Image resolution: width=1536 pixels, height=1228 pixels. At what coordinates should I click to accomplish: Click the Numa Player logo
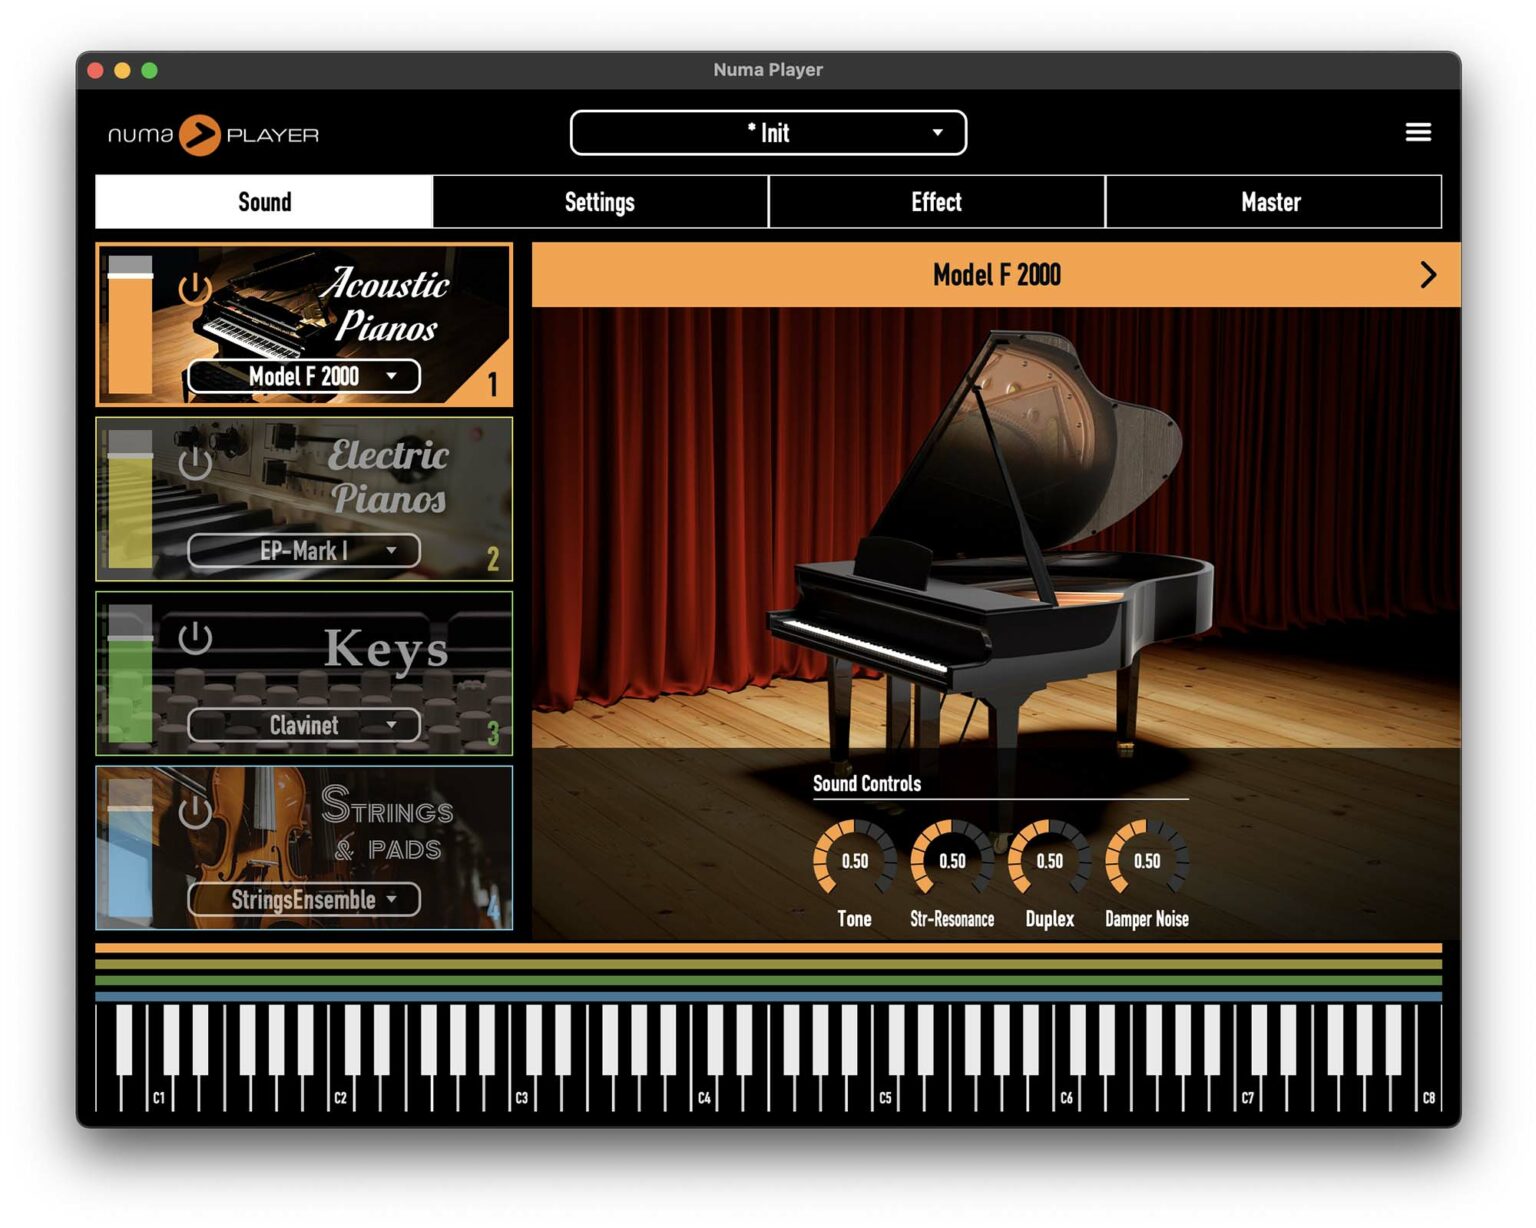click(x=213, y=135)
